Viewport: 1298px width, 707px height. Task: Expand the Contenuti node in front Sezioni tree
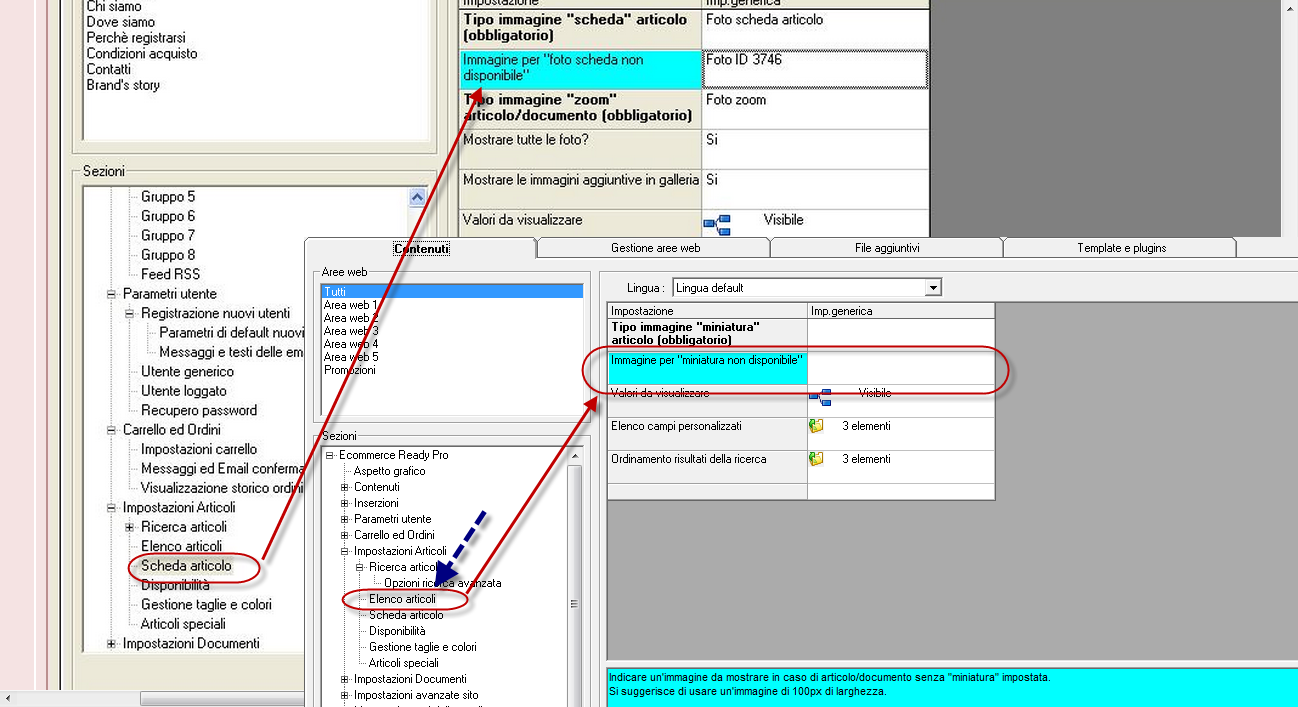(x=345, y=487)
